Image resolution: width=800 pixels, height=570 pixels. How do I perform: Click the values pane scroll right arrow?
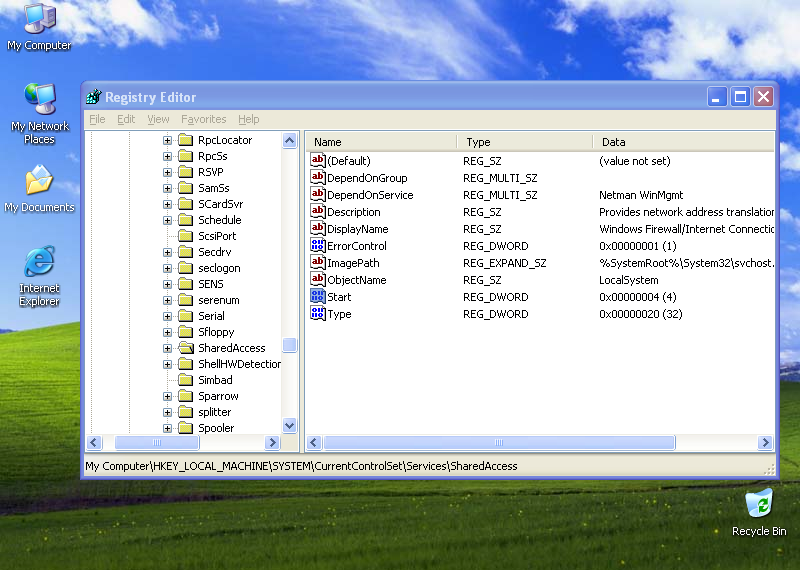pos(765,442)
